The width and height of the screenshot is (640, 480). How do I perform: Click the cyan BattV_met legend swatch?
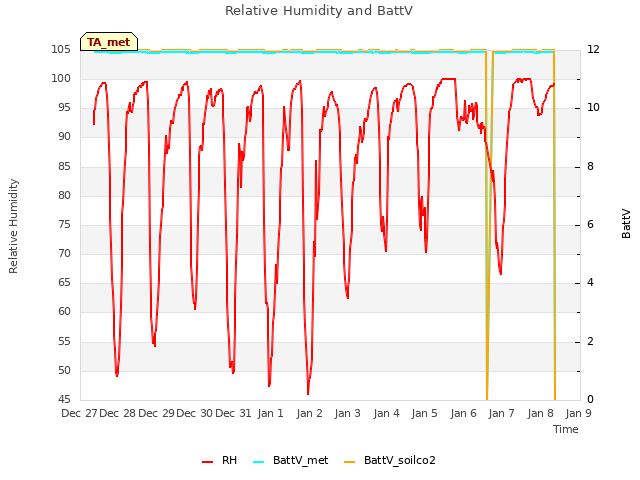pos(258,462)
